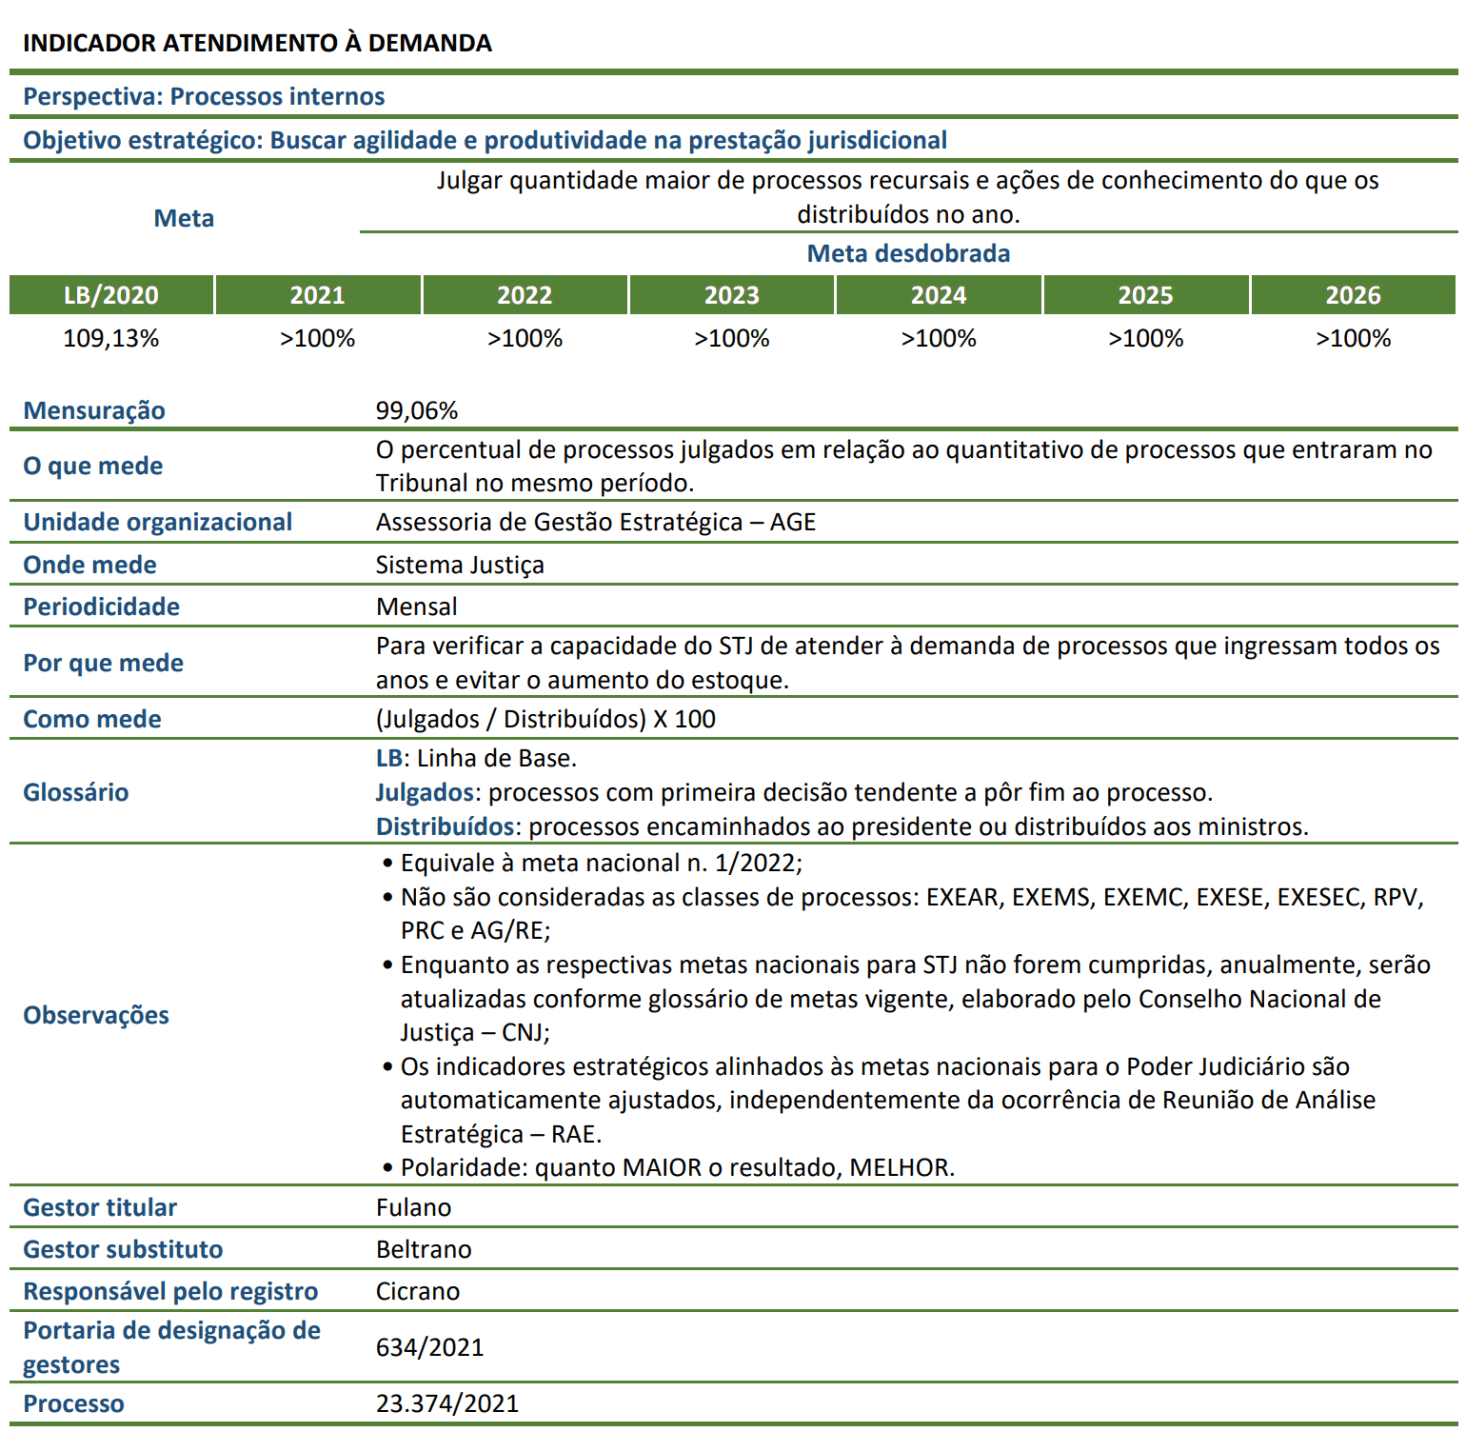
Task: Select the 2022 column header
Action: click(x=525, y=295)
